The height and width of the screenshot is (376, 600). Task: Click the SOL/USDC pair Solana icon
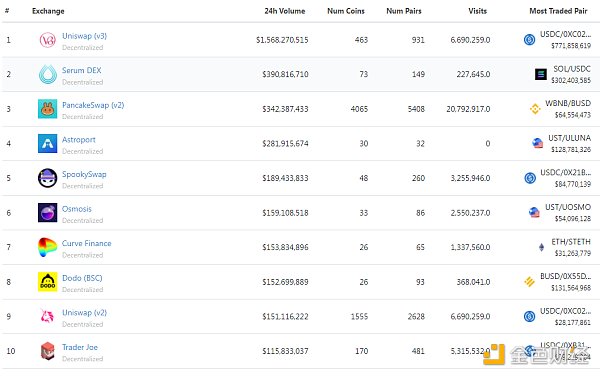coord(540,74)
